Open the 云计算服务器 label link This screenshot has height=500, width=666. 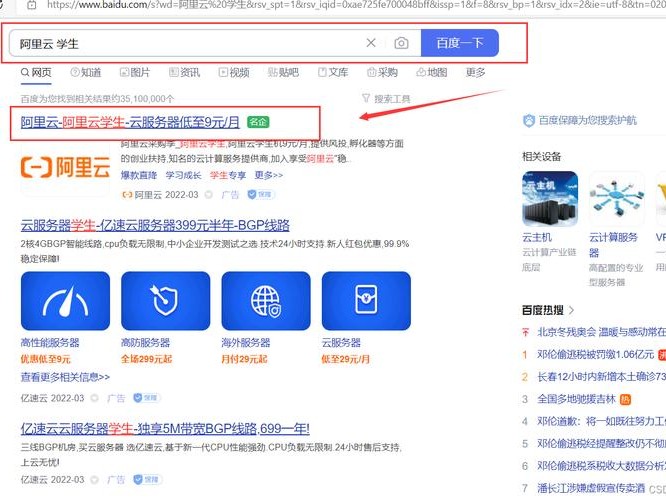pos(613,245)
